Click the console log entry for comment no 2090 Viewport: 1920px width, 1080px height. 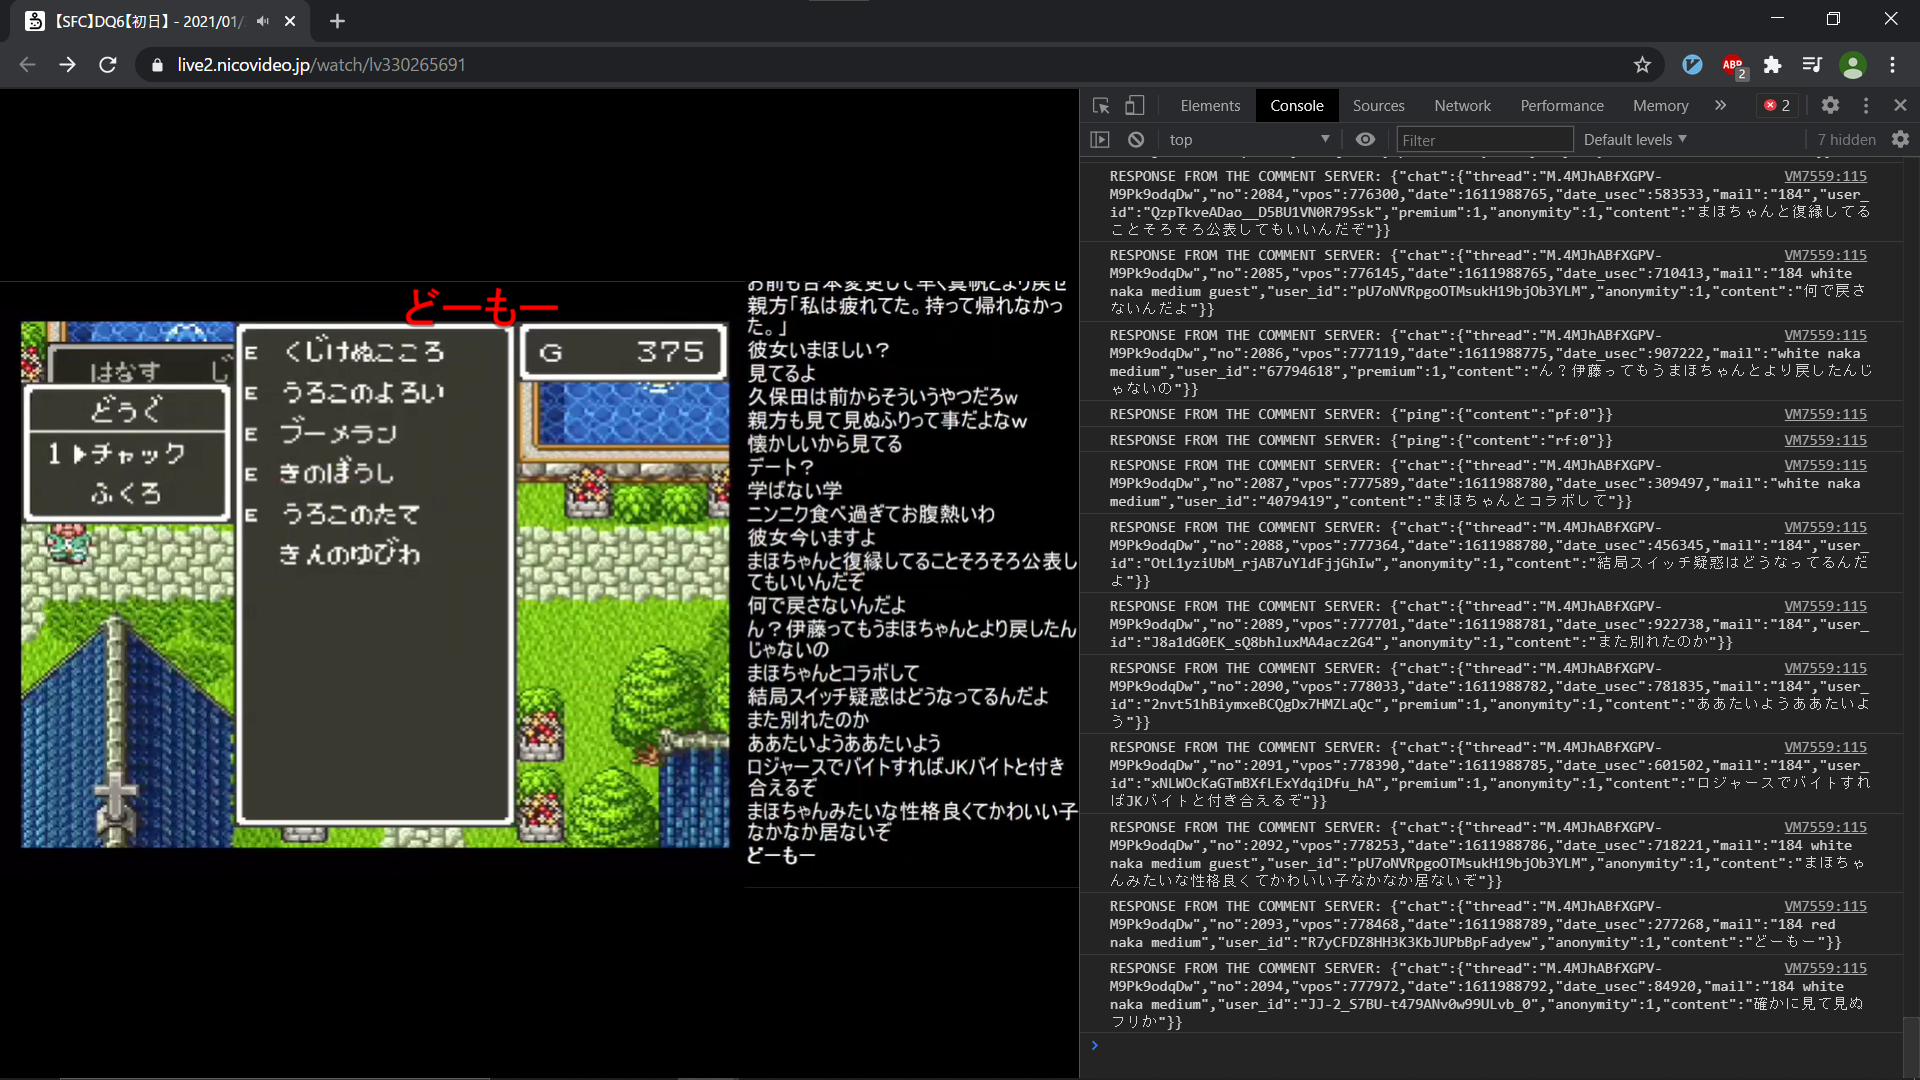[x=1491, y=695]
